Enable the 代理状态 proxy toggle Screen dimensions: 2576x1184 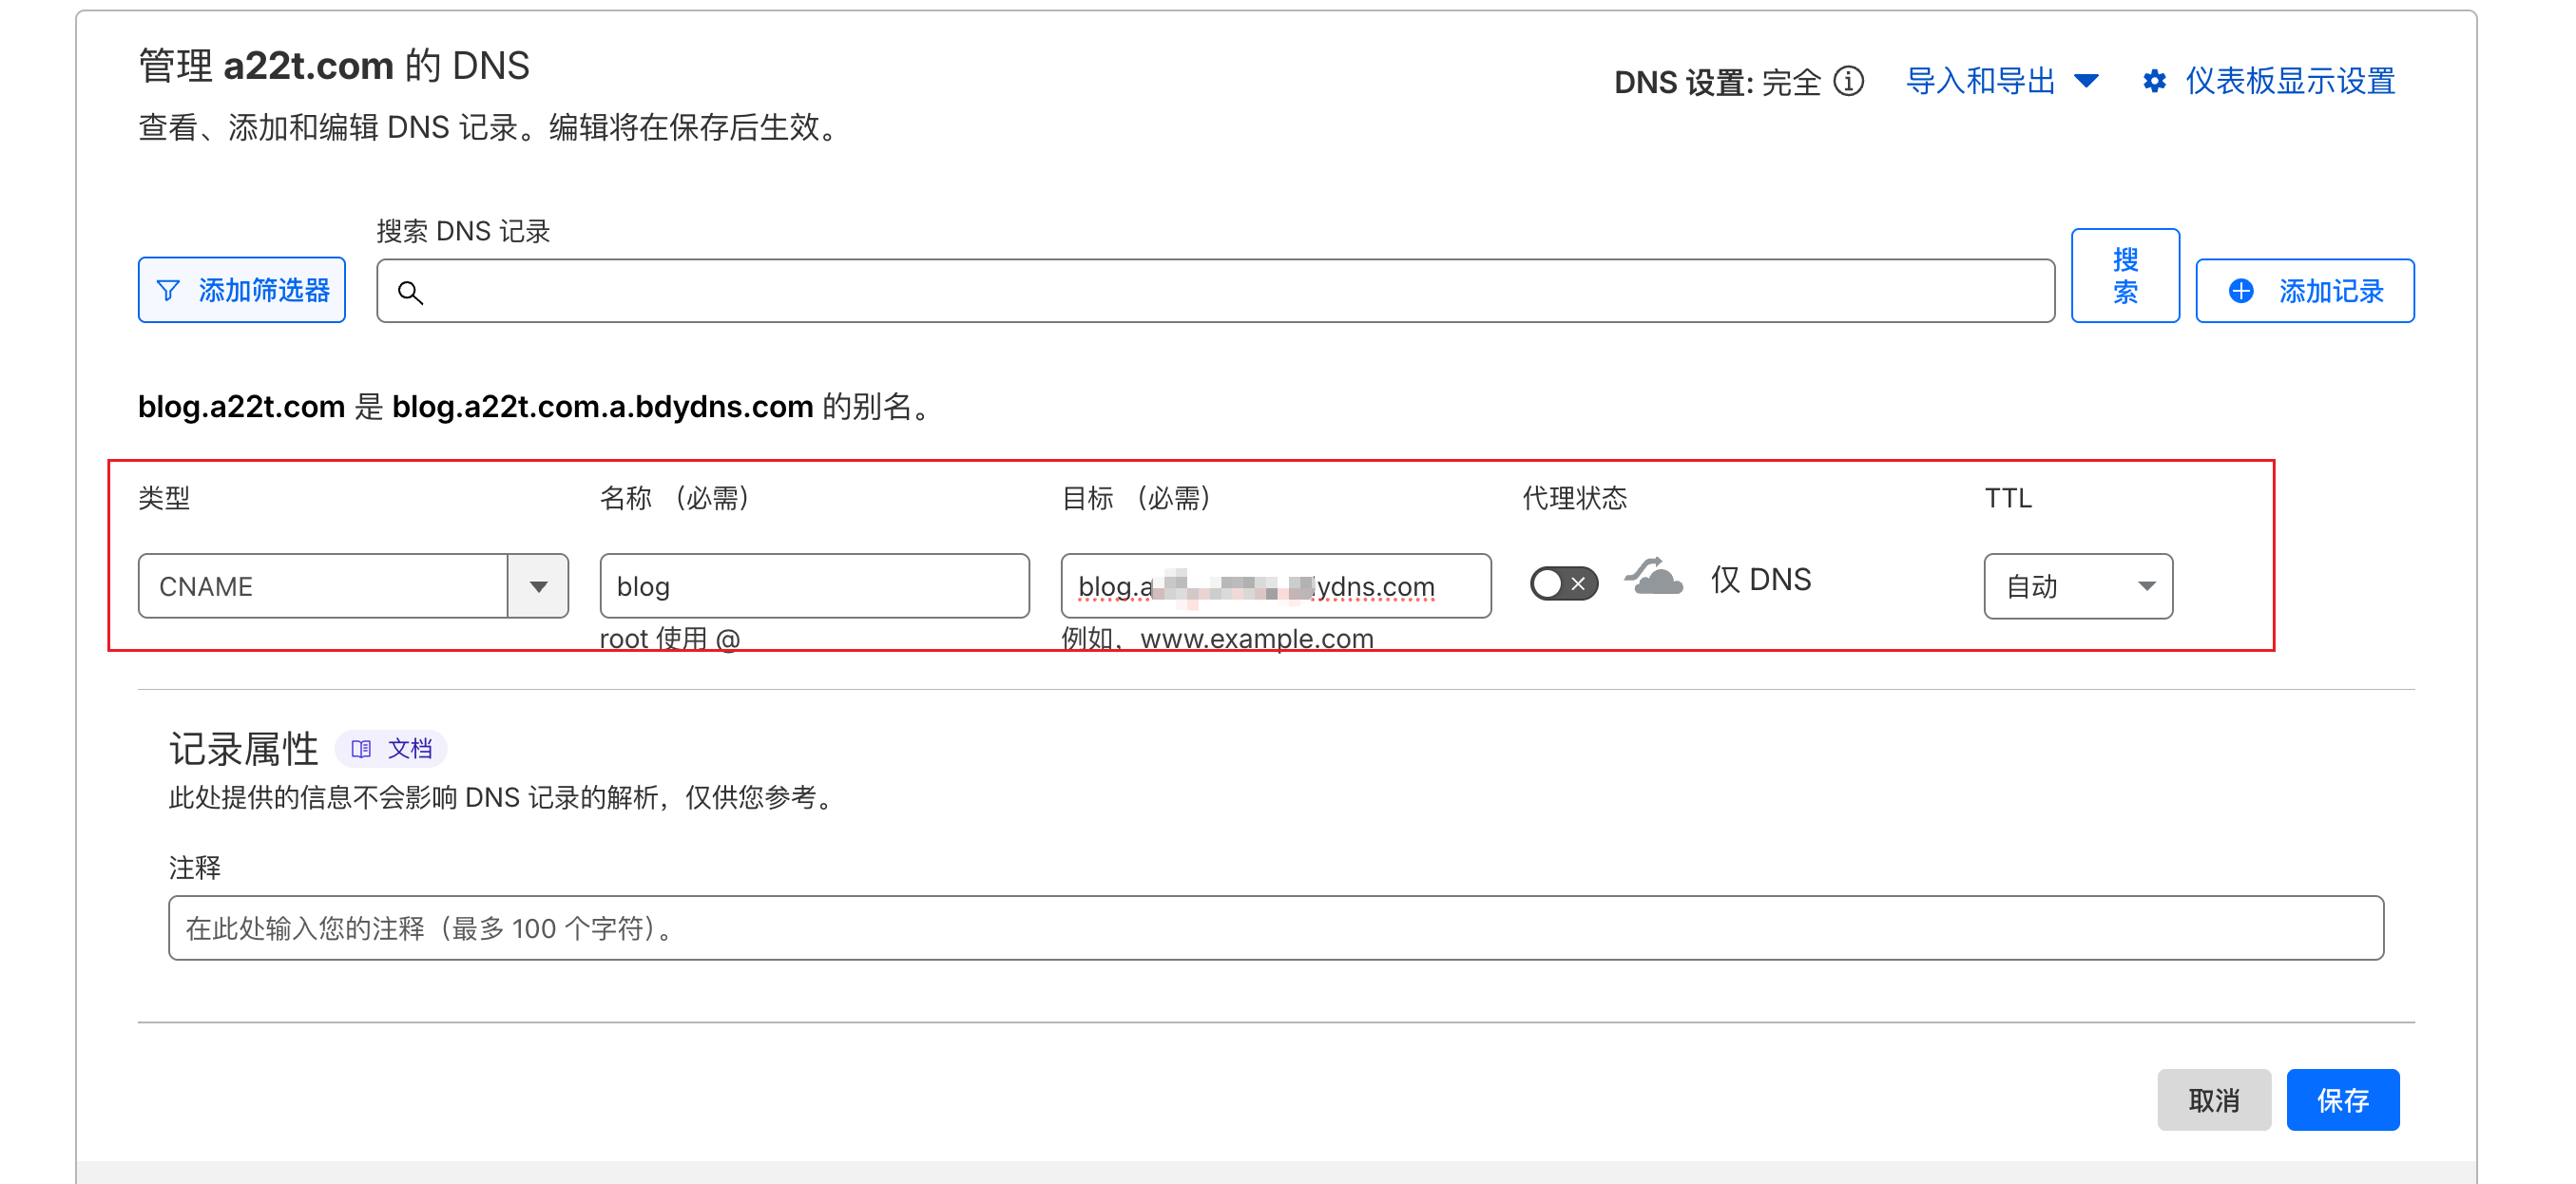tap(1563, 583)
